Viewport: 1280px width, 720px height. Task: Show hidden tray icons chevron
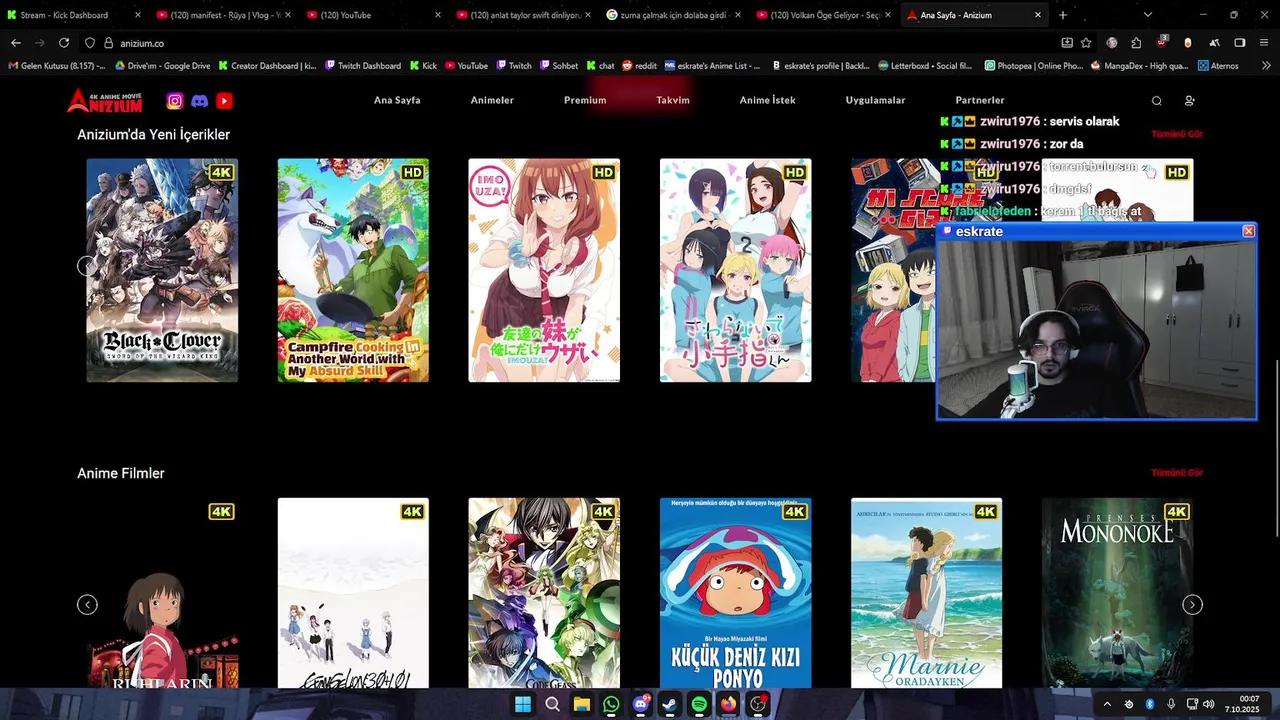point(1107,704)
